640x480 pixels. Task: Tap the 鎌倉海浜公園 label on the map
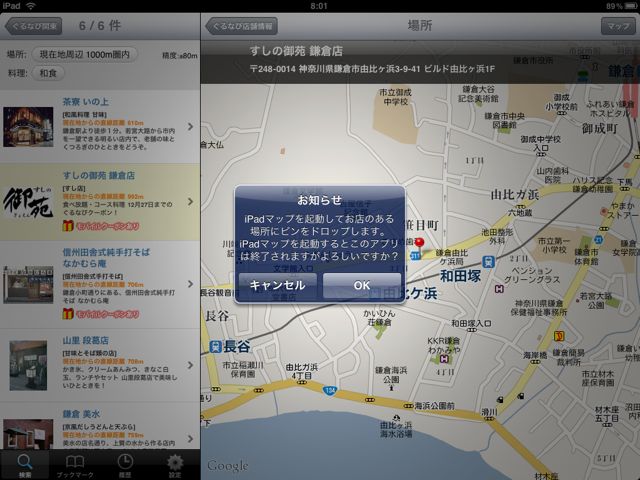click(x=391, y=375)
